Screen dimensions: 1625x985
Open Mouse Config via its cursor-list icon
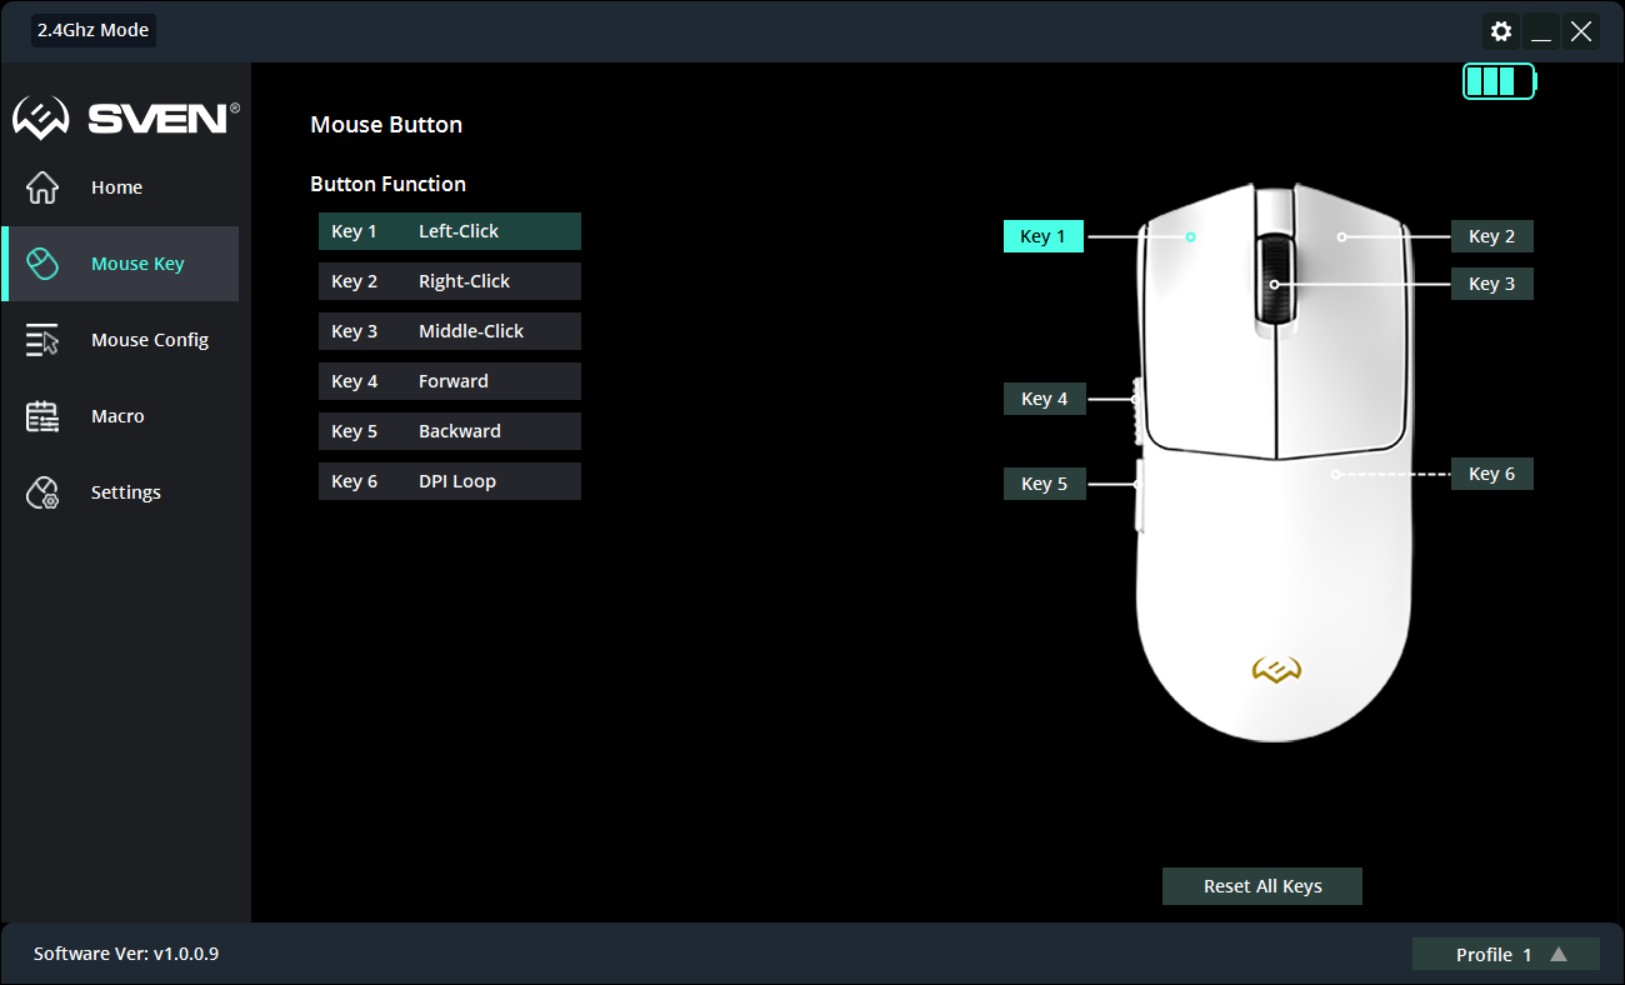tap(42, 340)
